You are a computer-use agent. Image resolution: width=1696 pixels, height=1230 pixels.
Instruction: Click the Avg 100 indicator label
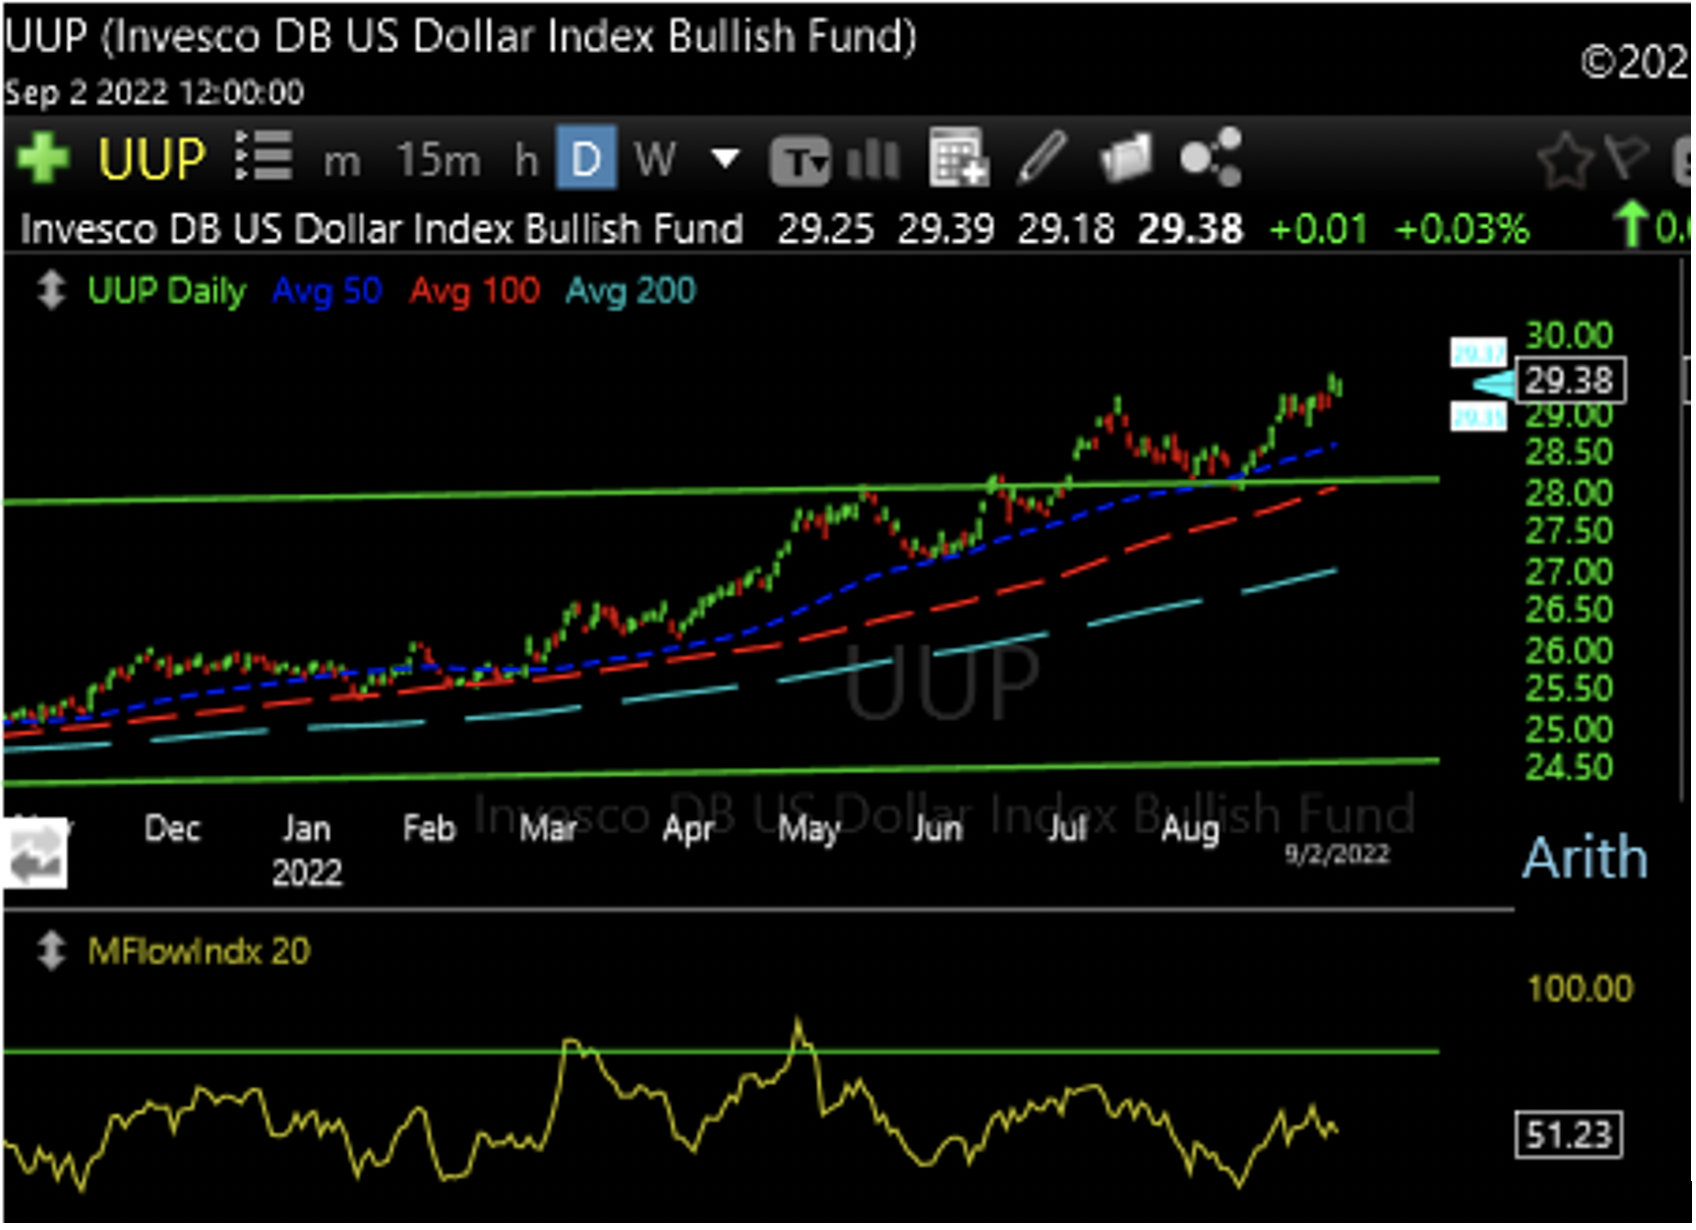[475, 291]
